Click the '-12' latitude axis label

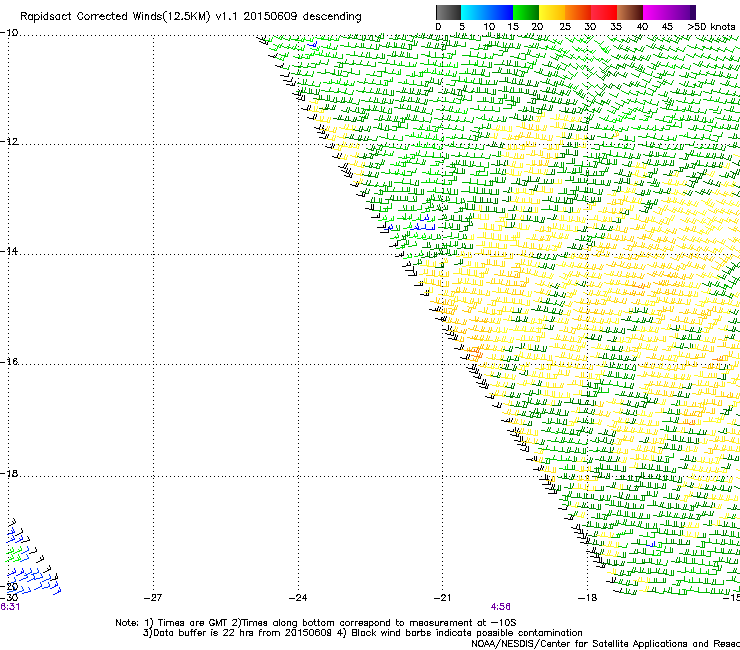click(9, 142)
